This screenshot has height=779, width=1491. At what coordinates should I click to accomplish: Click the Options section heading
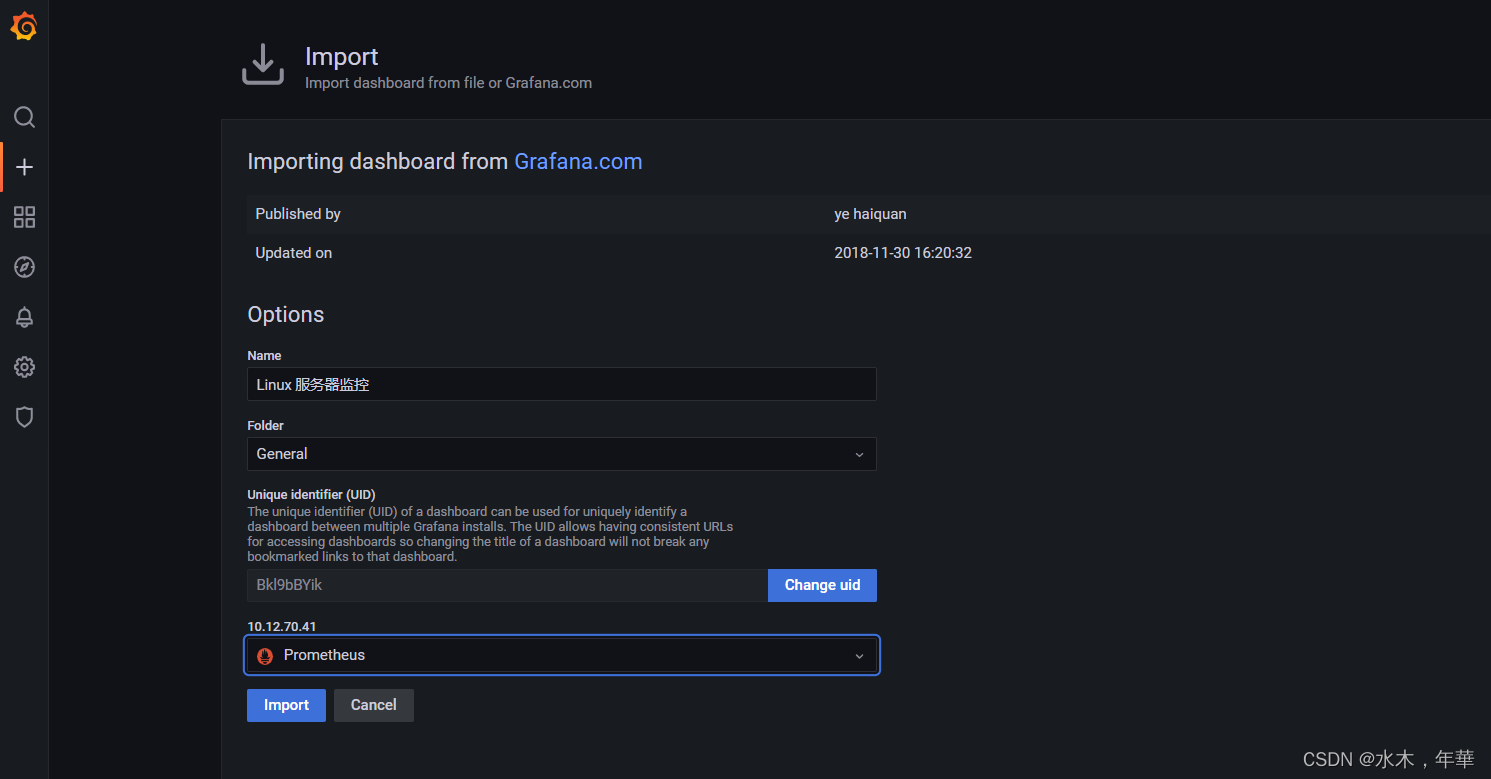(x=286, y=314)
